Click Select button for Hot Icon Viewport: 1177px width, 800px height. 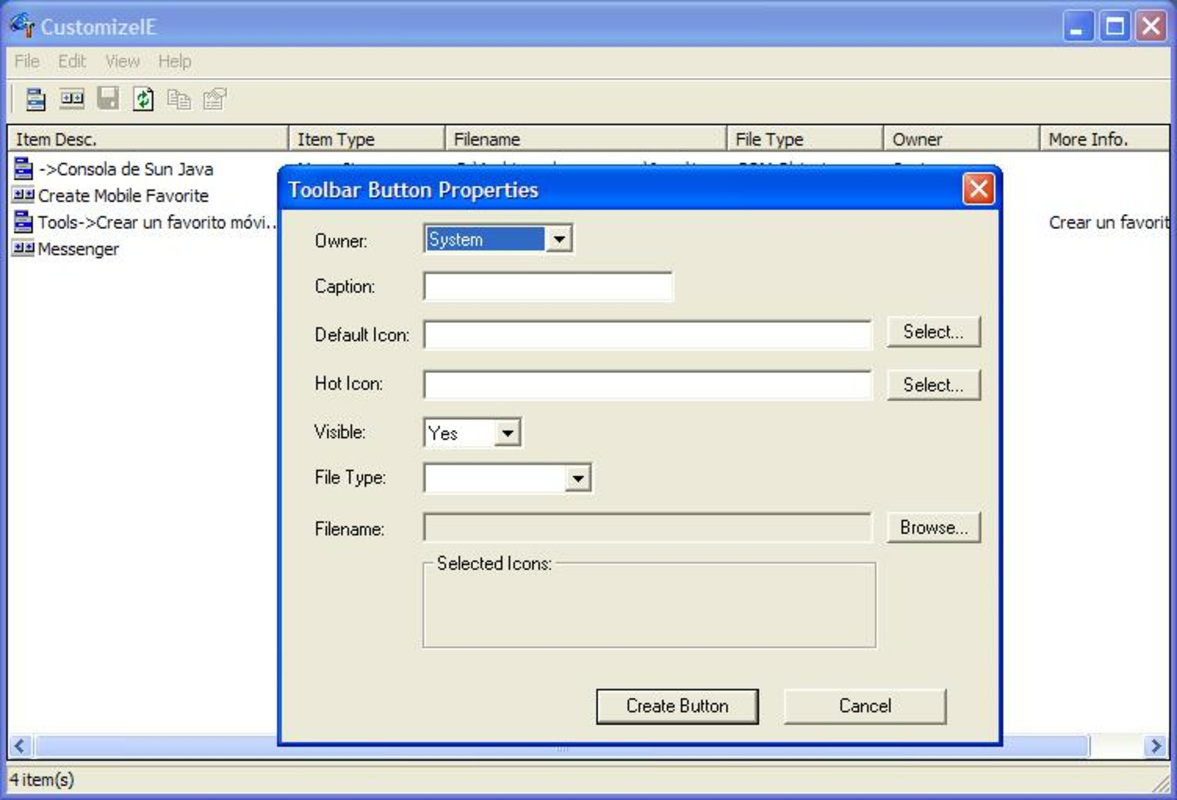(933, 385)
